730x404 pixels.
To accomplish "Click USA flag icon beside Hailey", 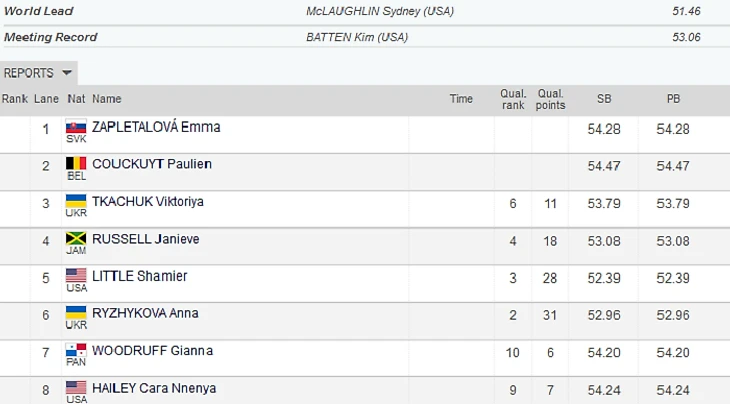I will [76, 387].
